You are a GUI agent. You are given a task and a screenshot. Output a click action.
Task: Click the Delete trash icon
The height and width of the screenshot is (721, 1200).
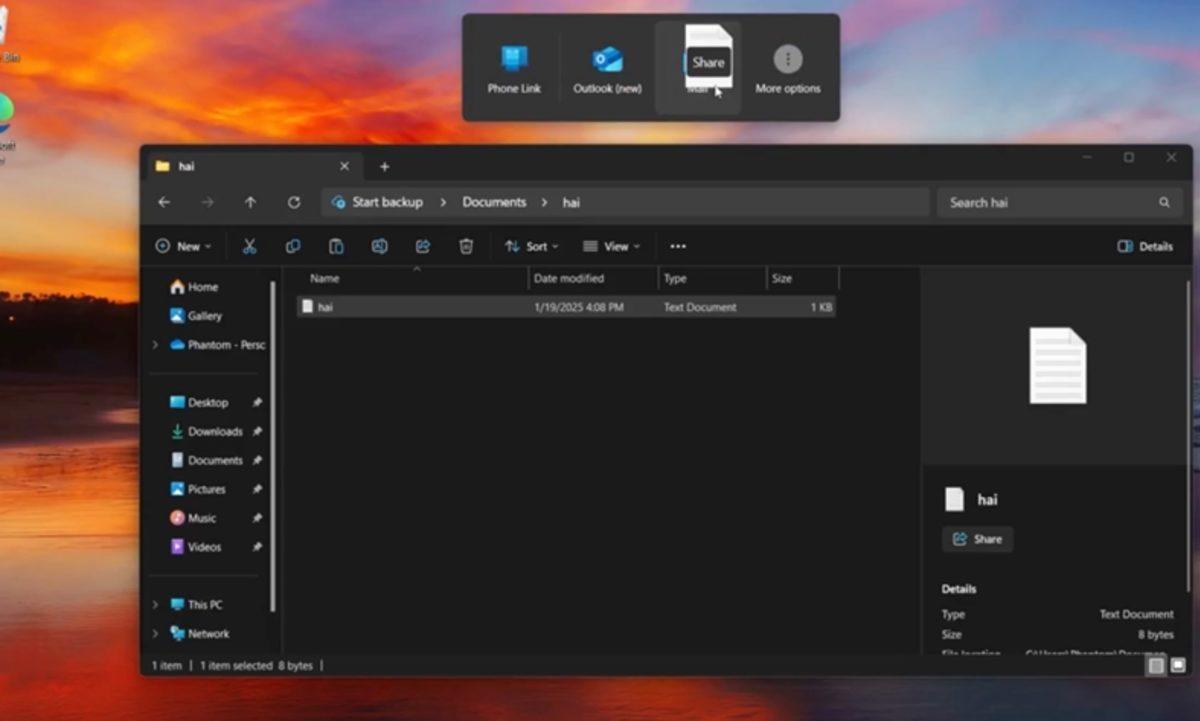[465, 246]
